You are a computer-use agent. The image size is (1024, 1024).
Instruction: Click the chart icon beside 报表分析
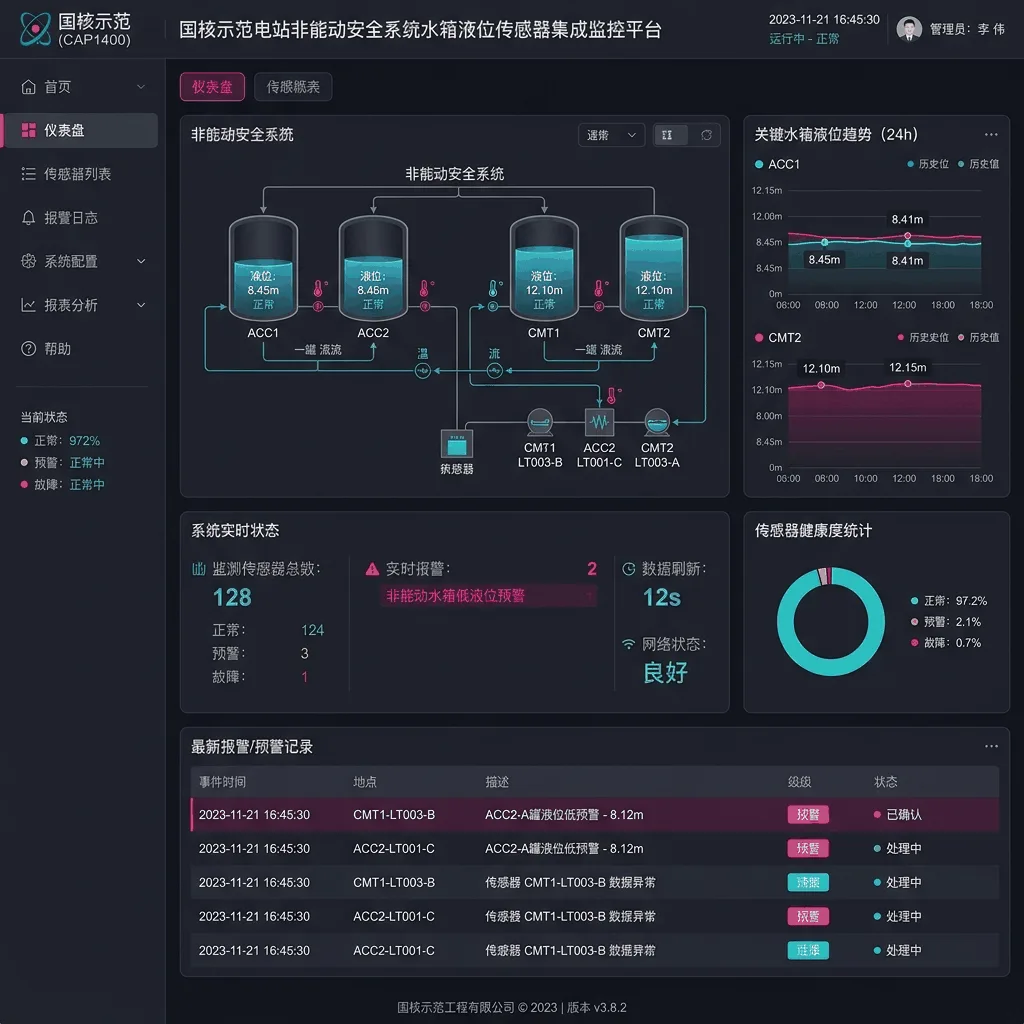[x=28, y=305]
